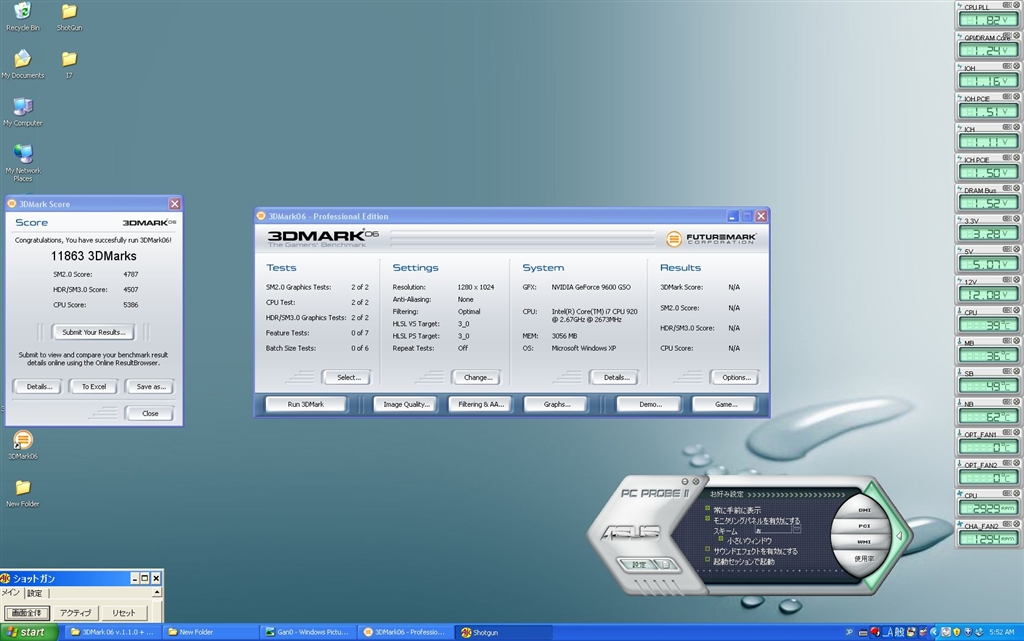Open the スキーム dropdown in PC Probe
This screenshot has height=641, width=1024.
coord(797,530)
